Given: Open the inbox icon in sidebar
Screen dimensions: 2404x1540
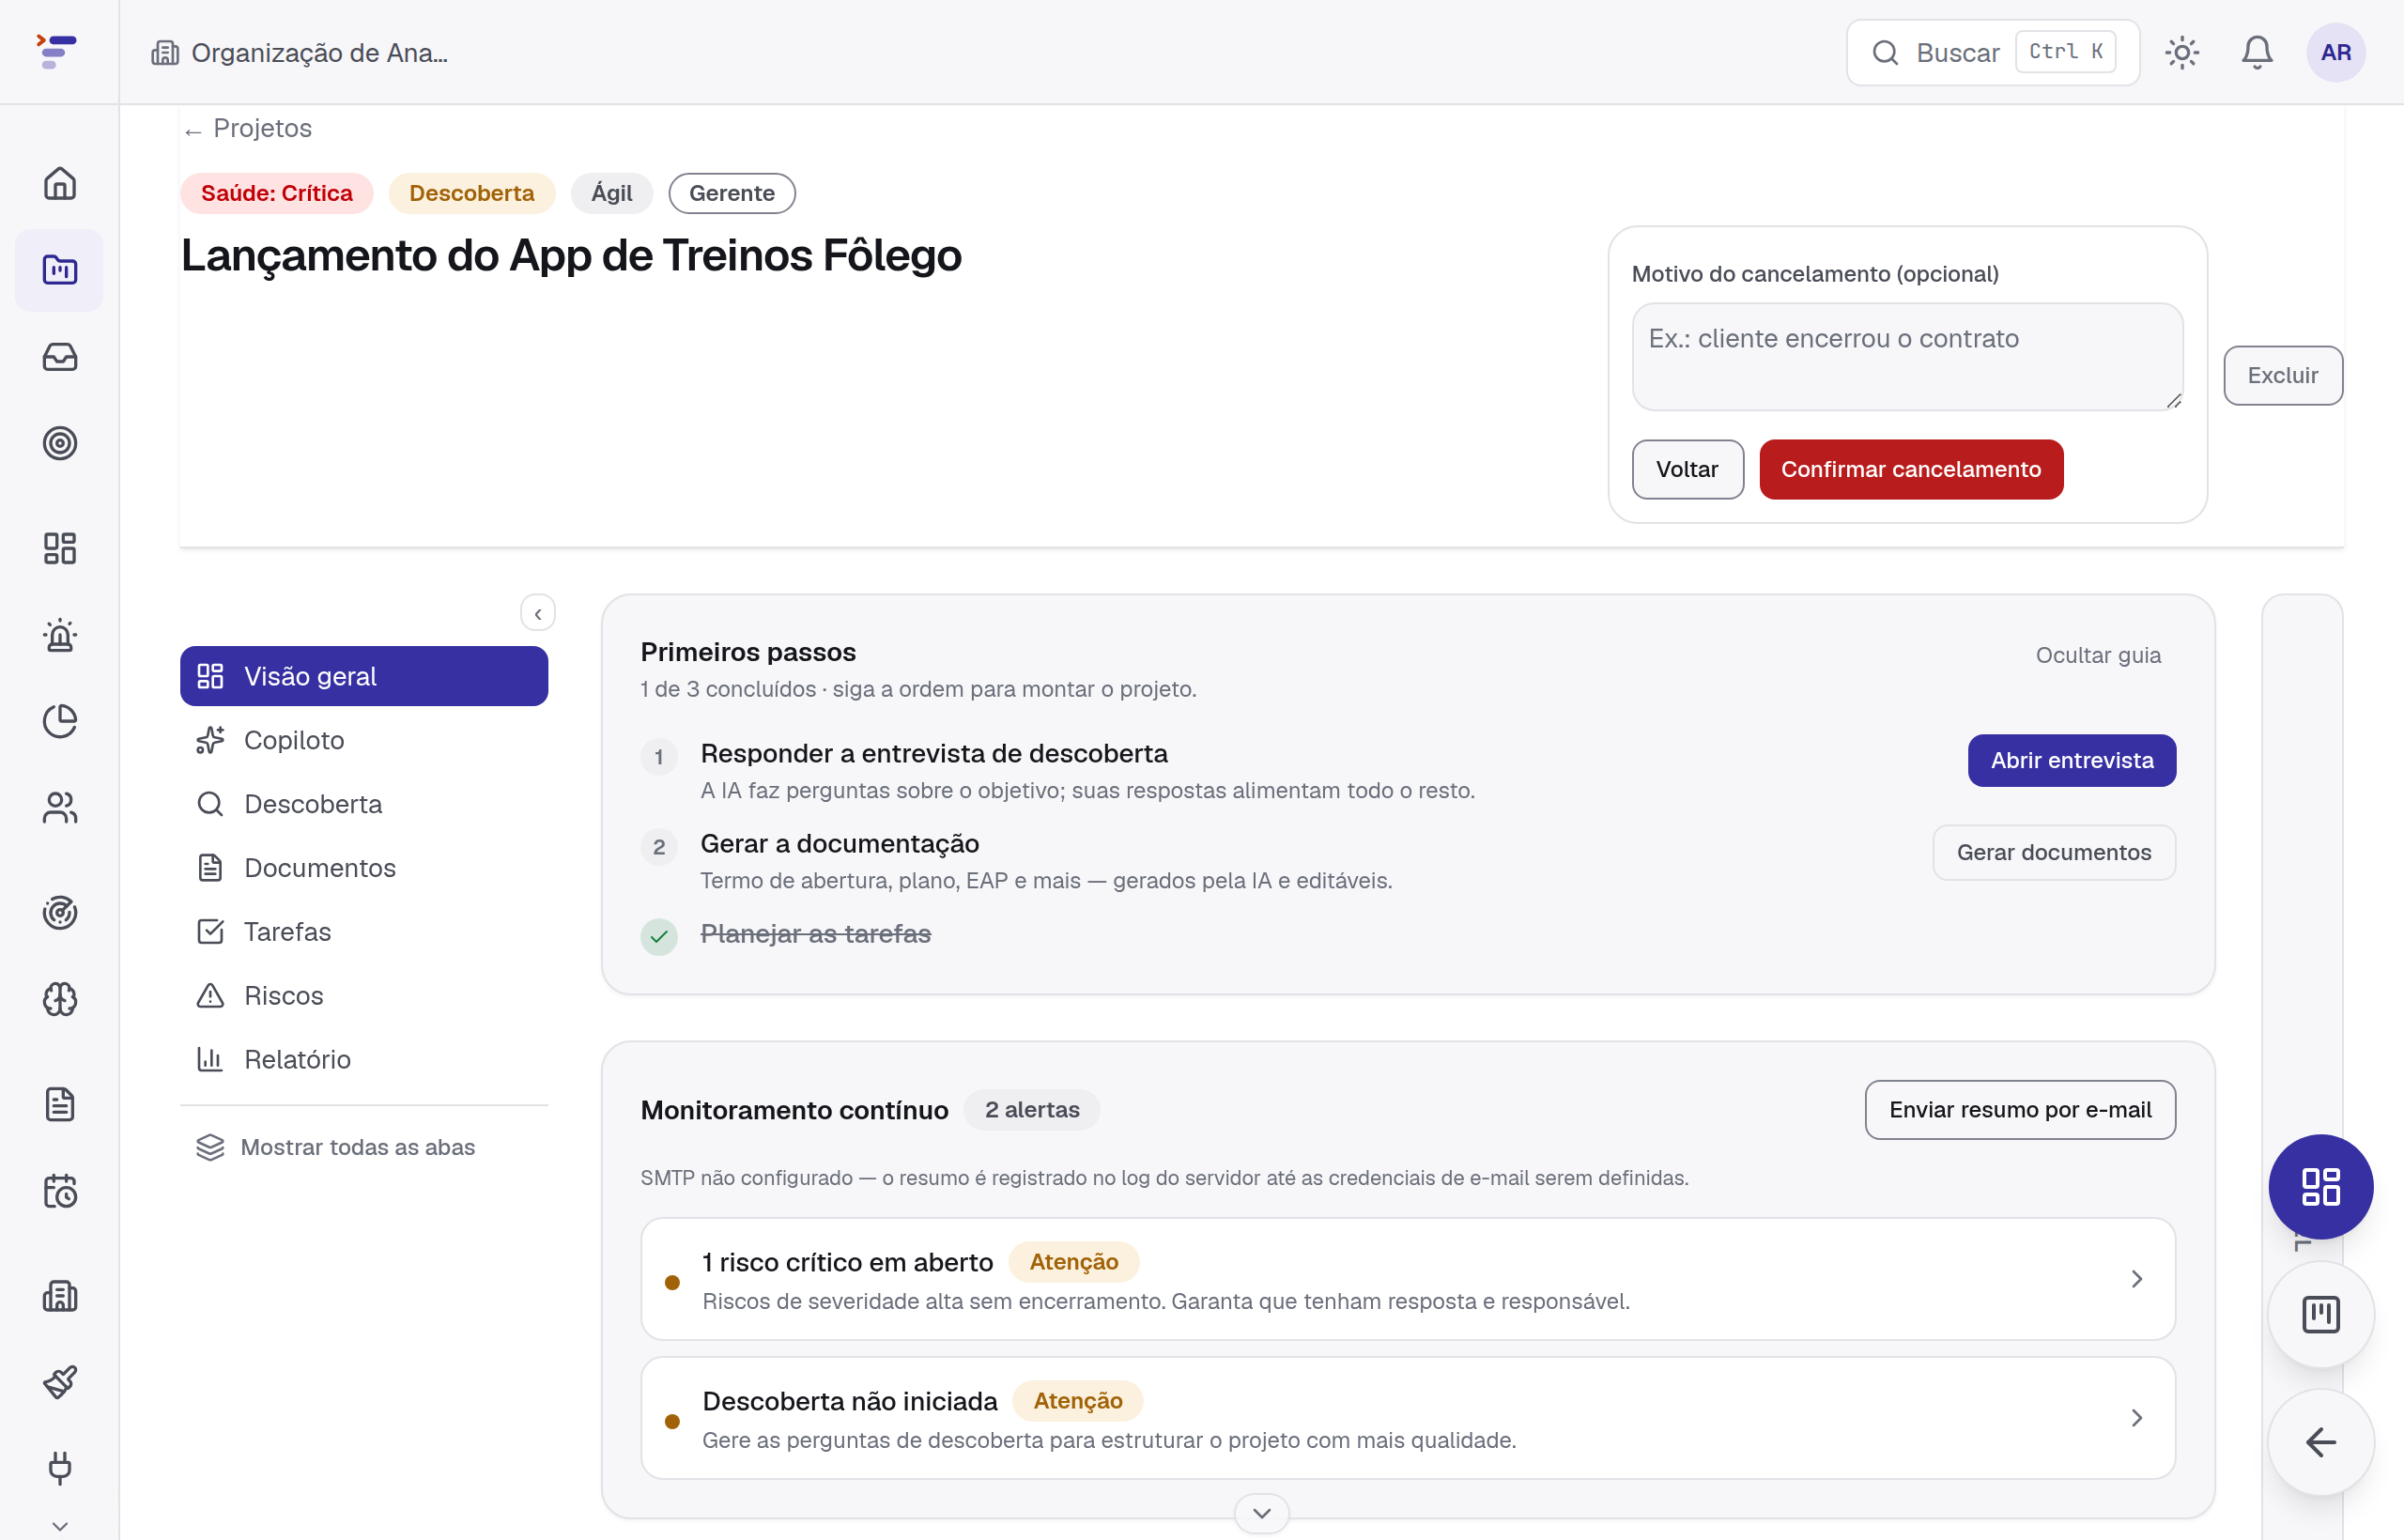Looking at the screenshot, I should (60, 357).
